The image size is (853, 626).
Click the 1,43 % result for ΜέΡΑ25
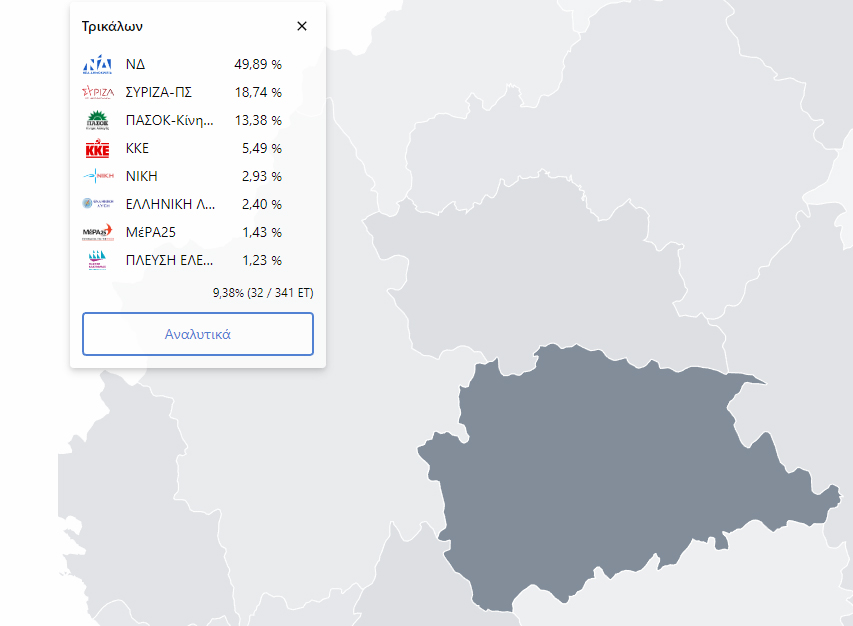point(261,232)
